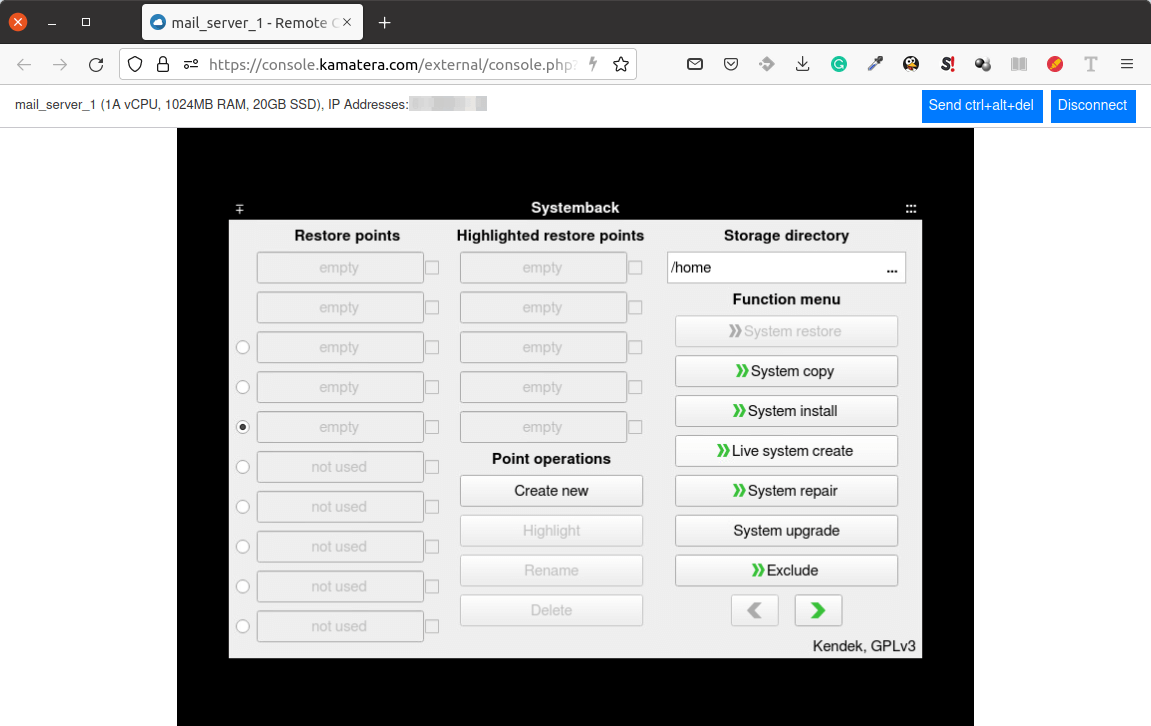Switch to the mail_server_1 browser tab

252,22
